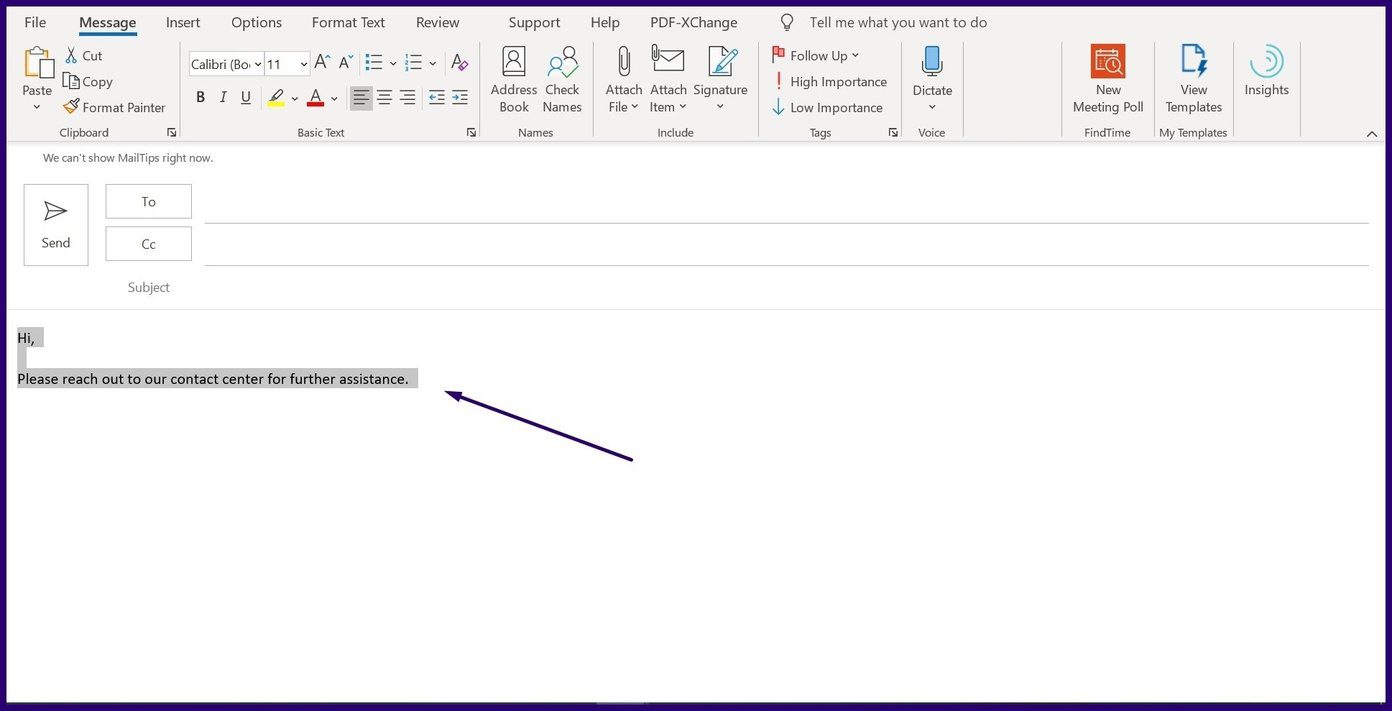This screenshot has width=1392, height=711.
Task: Open font color dropdown arrow
Action: 334,98
